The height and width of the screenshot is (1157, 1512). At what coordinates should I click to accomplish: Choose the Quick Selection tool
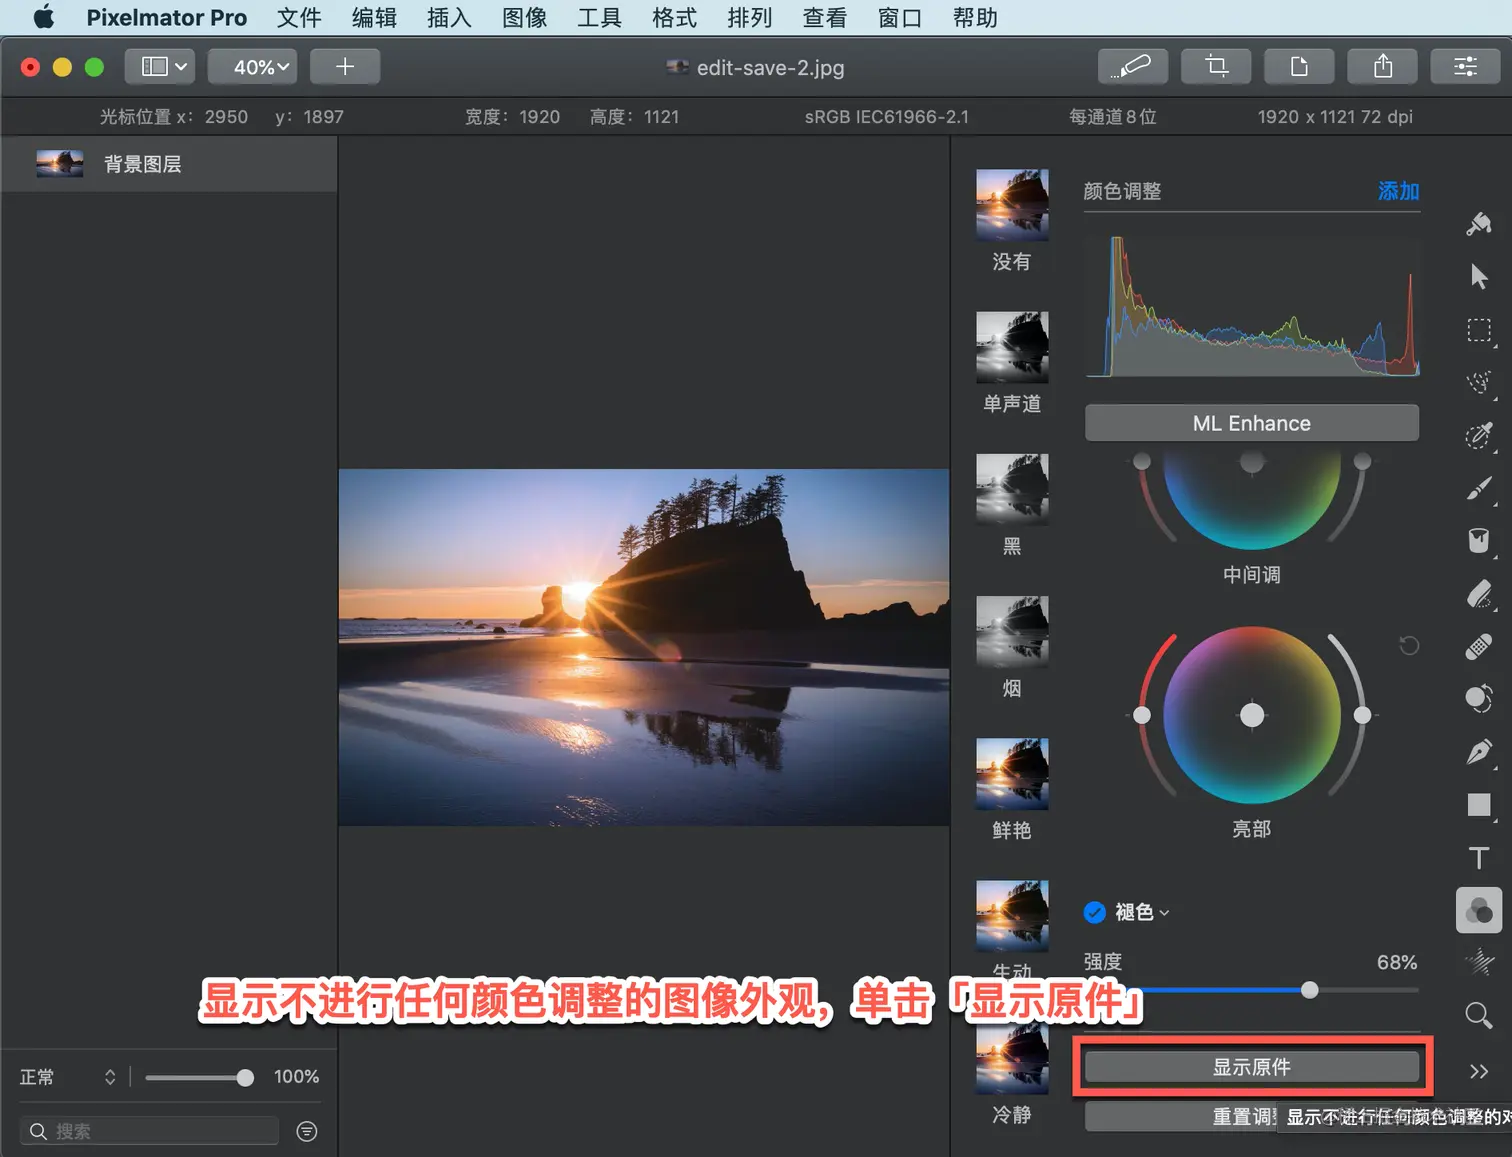click(1479, 383)
